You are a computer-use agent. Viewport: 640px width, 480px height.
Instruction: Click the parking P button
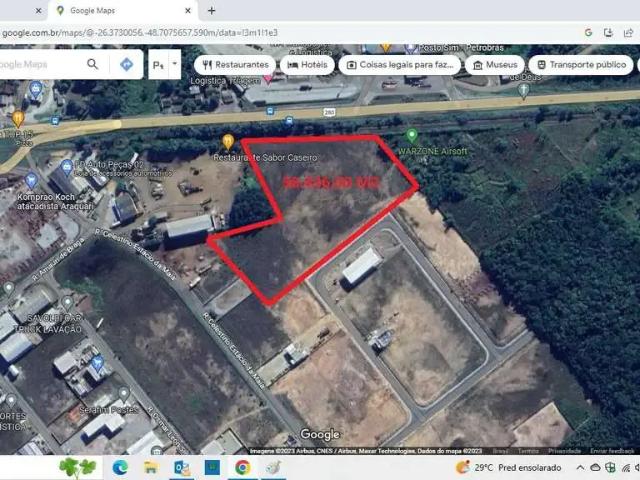click(x=158, y=64)
